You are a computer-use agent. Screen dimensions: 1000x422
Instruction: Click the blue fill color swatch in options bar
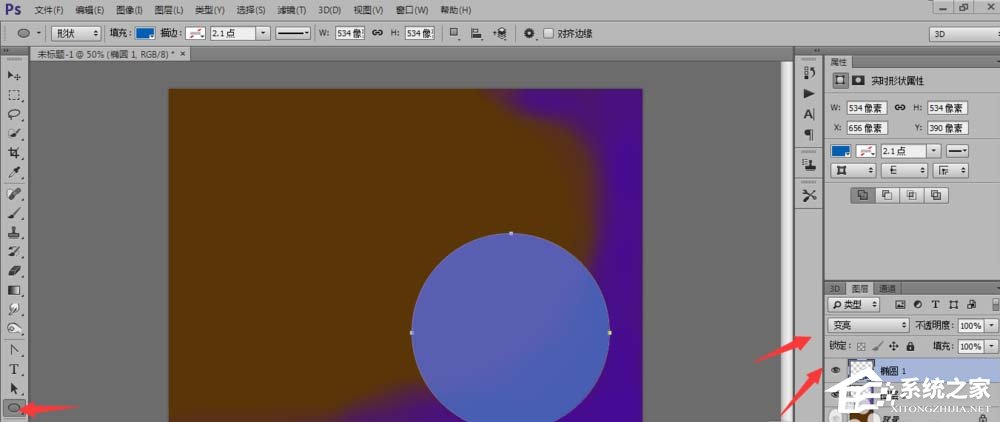(x=145, y=33)
